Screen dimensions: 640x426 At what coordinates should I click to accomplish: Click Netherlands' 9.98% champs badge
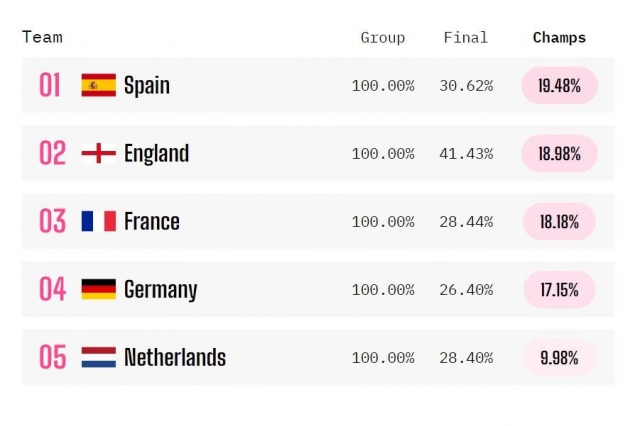coord(559,358)
